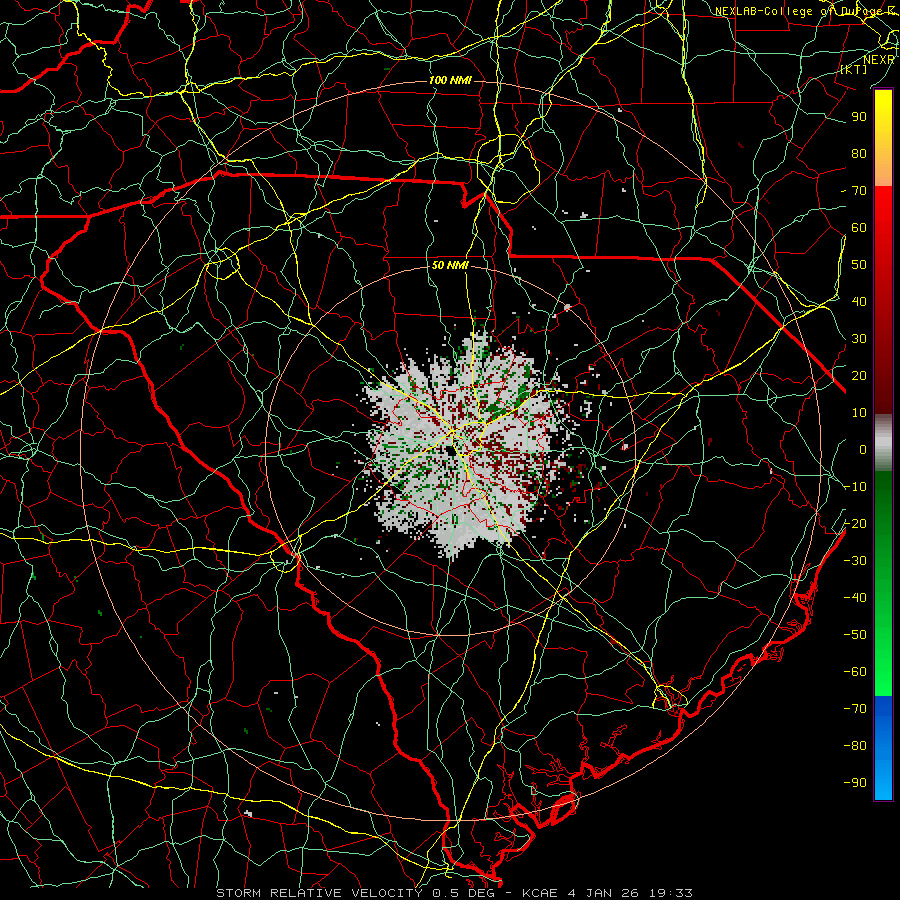Select the -30 value on the velocity scale
This screenshot has width=900, height=900.
[x=855, y=561]
